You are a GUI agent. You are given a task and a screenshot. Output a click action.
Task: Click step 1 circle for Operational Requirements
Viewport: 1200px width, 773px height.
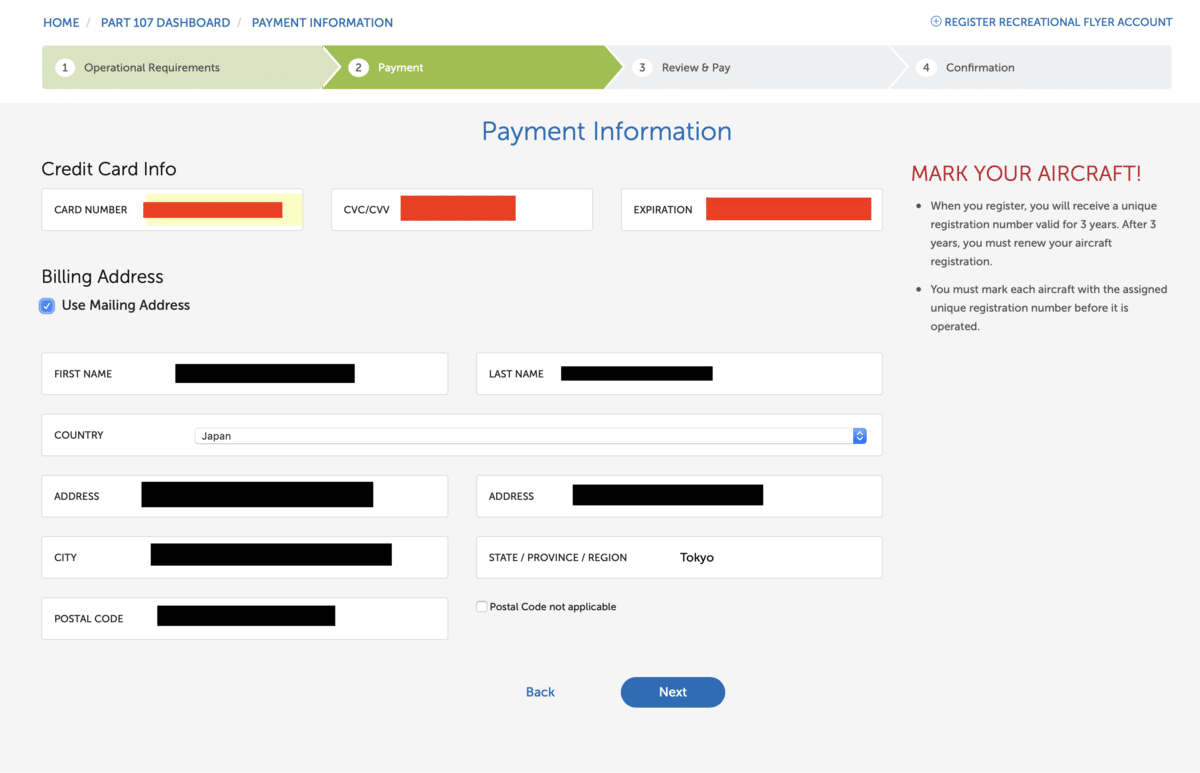[x=65, y=68]
